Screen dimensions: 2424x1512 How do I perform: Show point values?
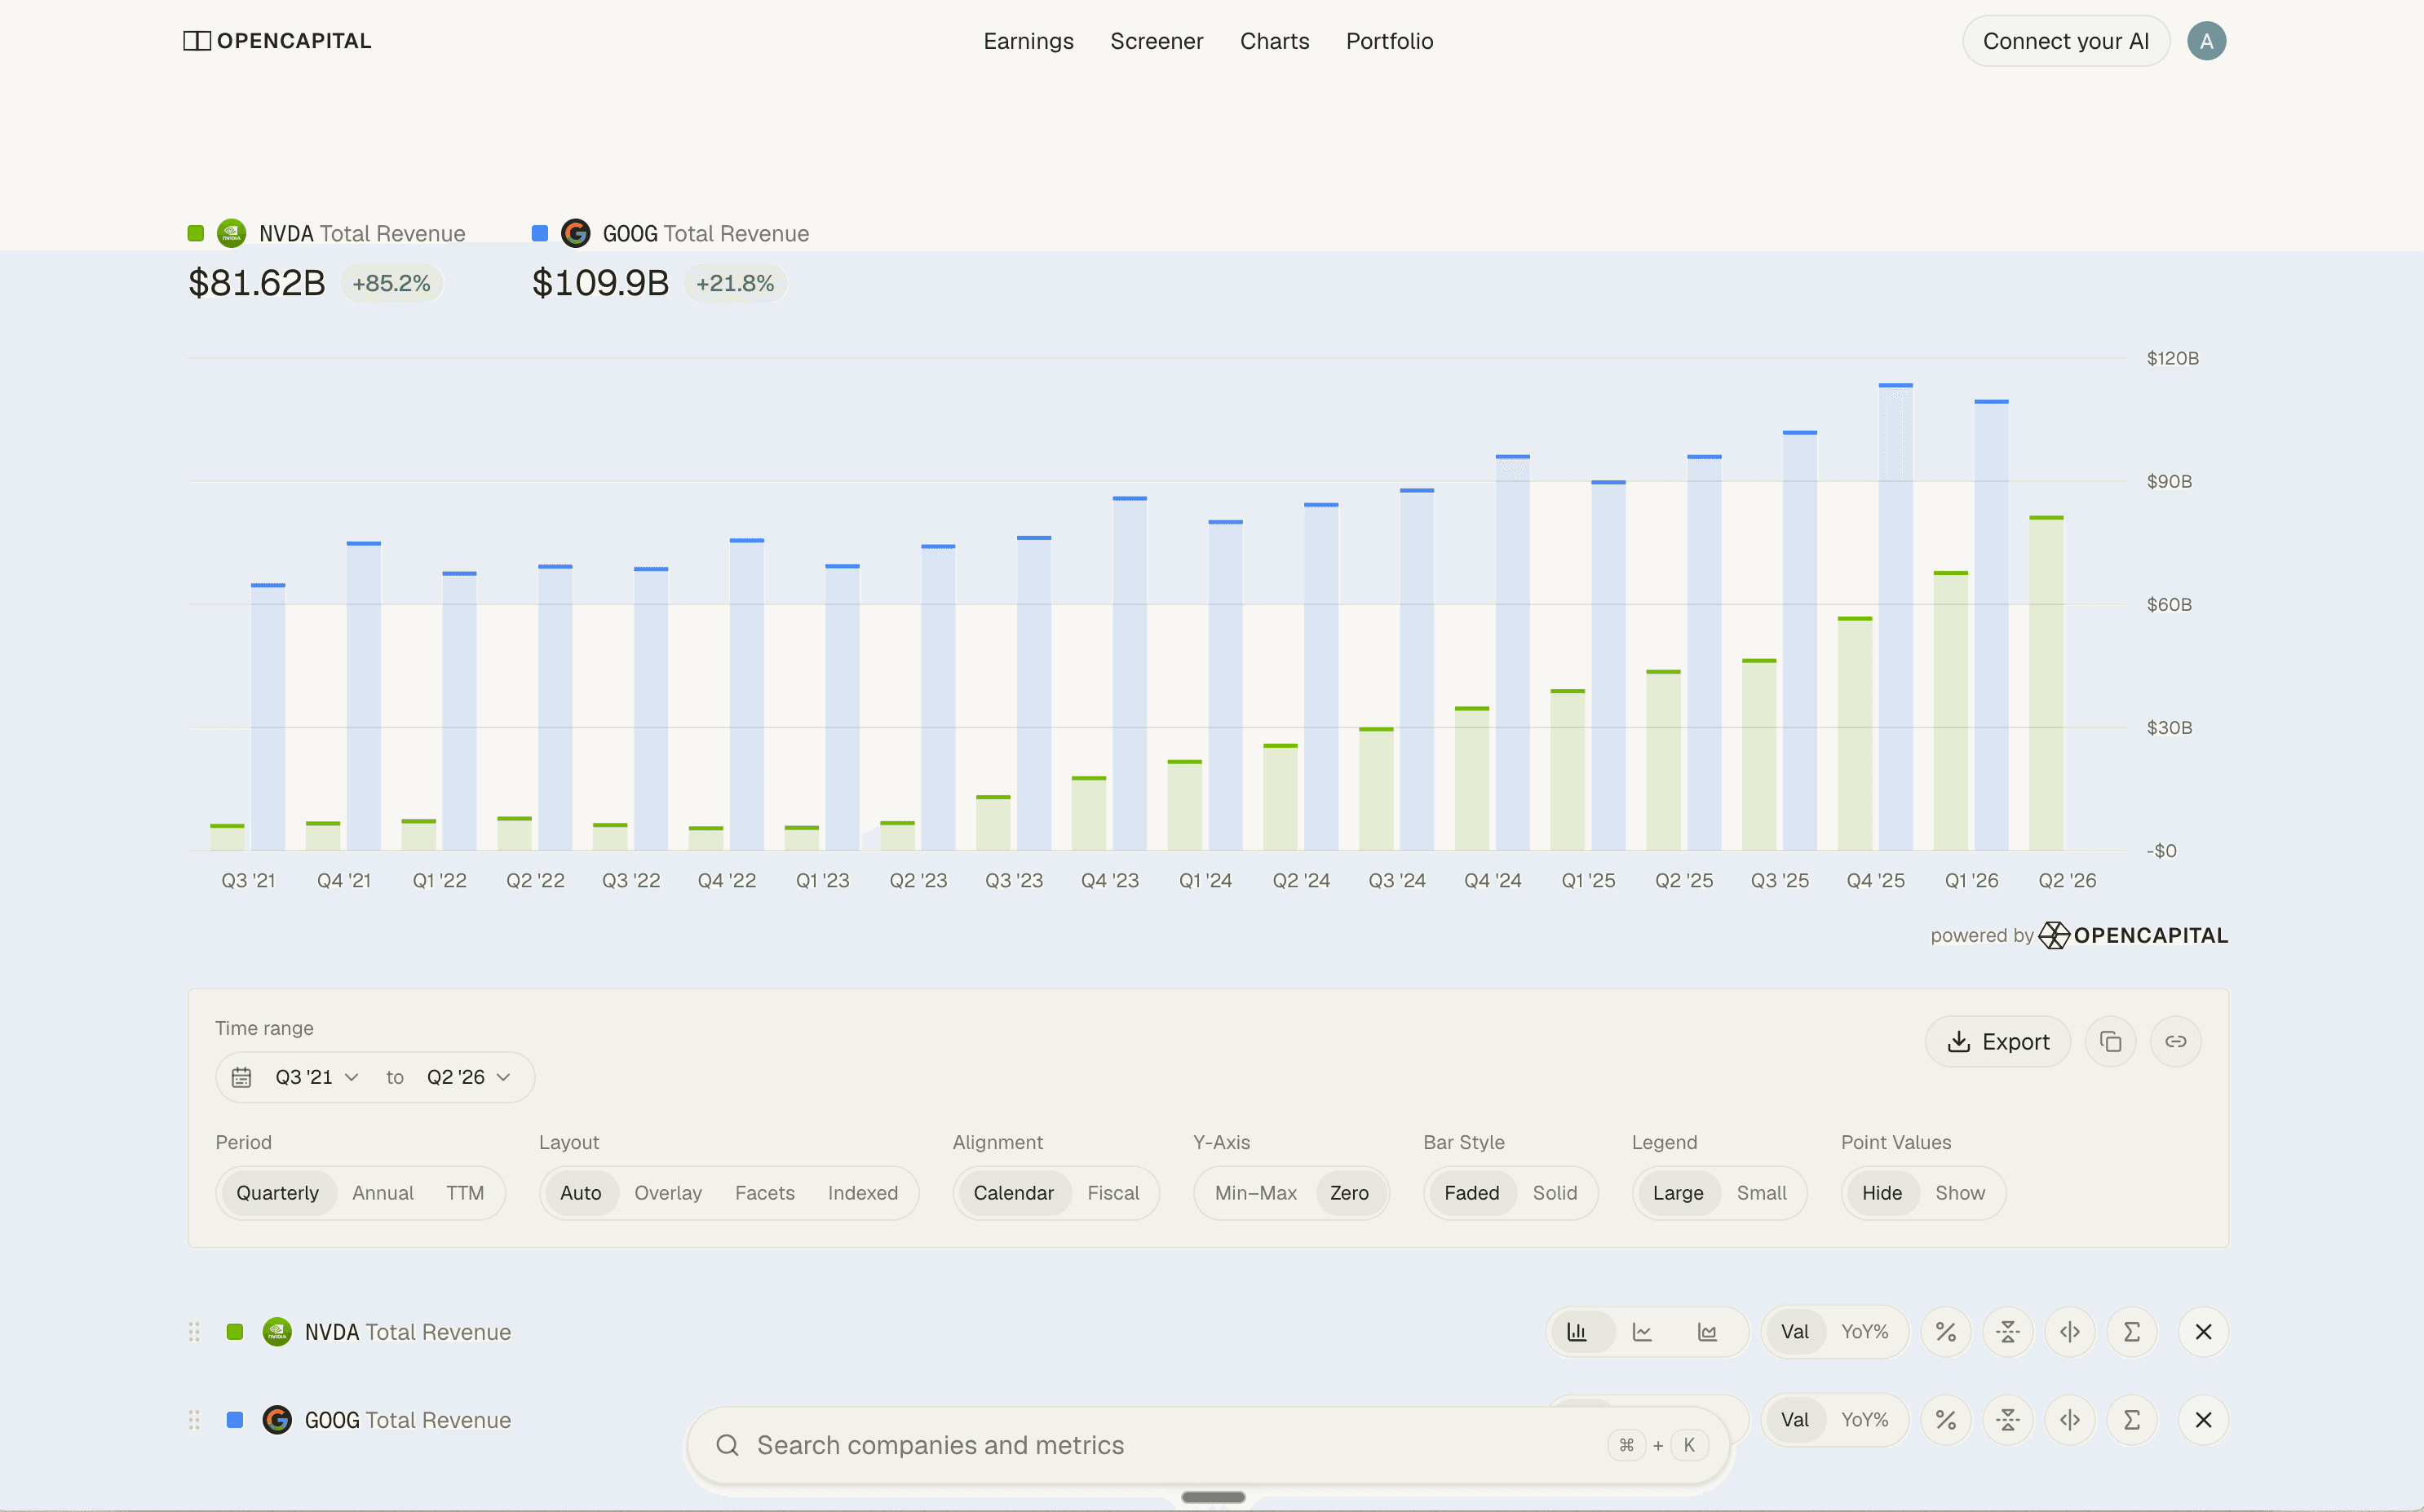(1959, 1193)
